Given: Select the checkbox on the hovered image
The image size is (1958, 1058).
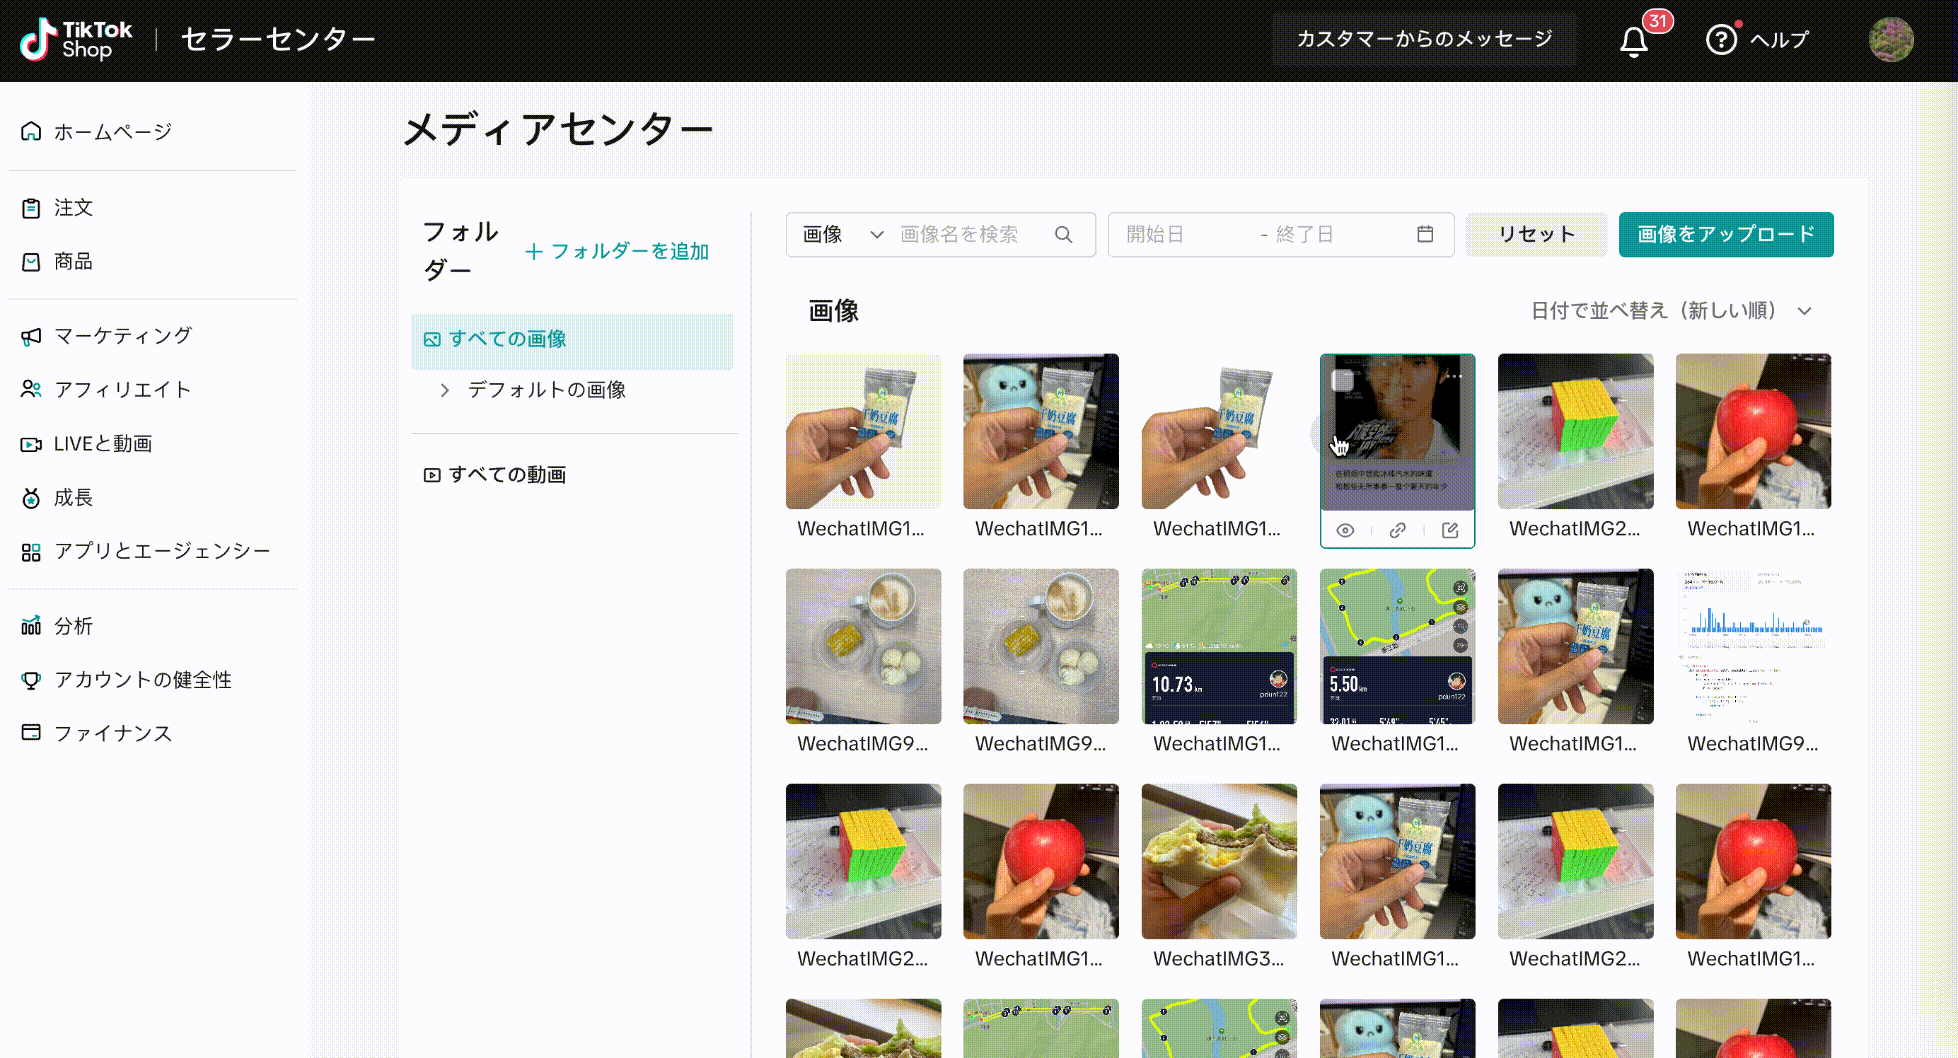Looking at the screenshot, I should pos(1342,380).
